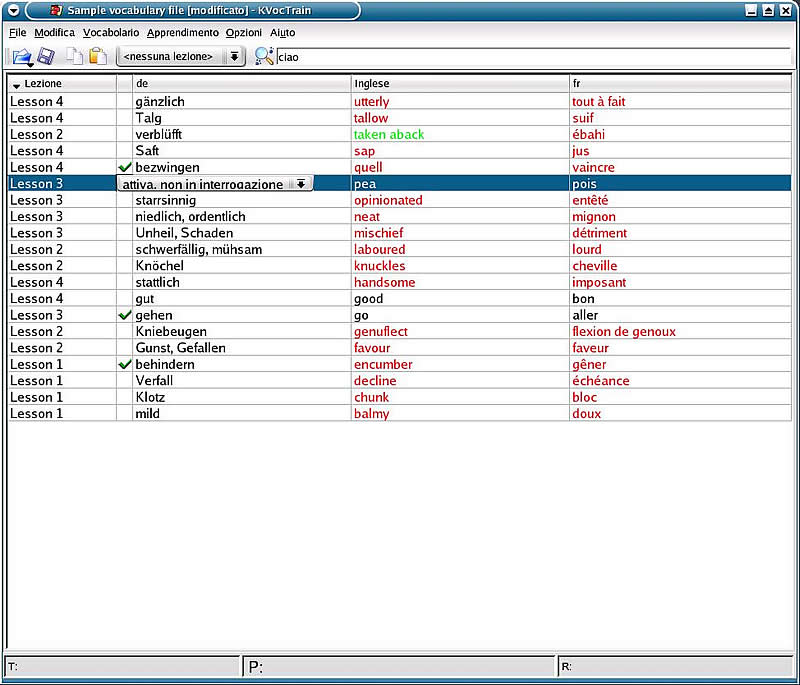Screen dimensions: 800x685
Task: Open the Apprendimento menu
Action: tap(183, 33)
